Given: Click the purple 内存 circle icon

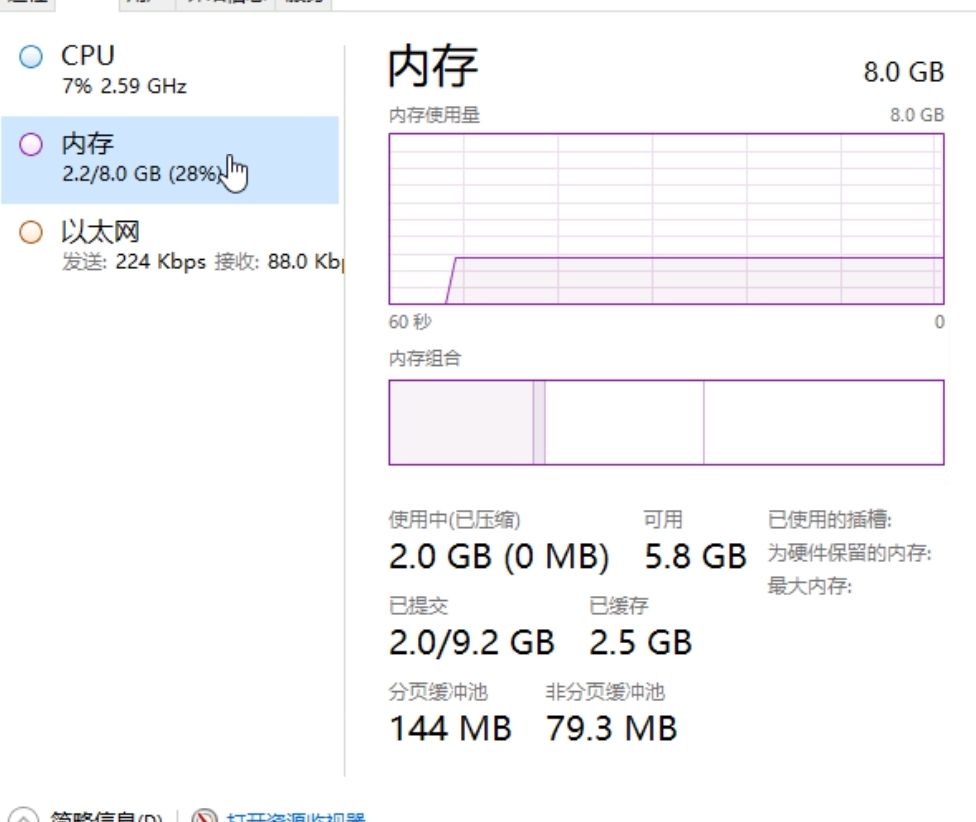Looking at the screenshot, I should click(x=32, y=145).
